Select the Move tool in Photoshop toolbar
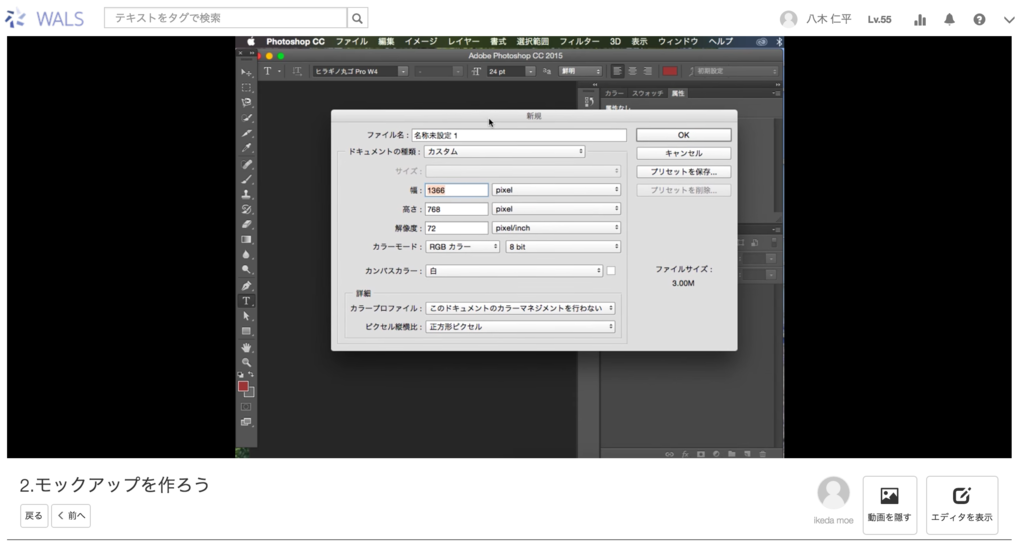Screen dimensions: 1024x556 [246, 73]
